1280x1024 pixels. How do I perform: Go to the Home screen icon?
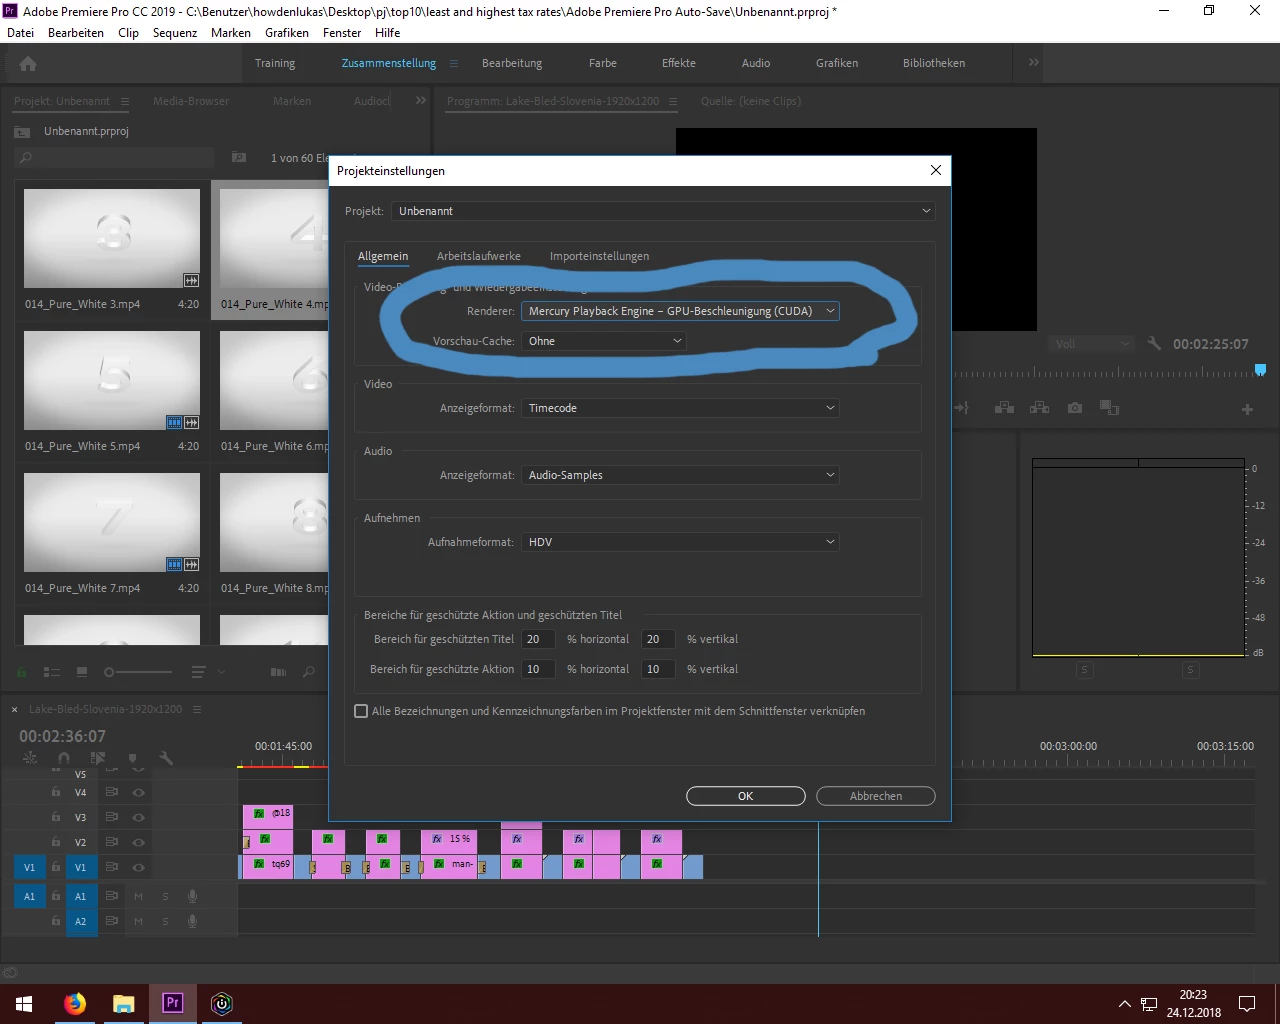tap(28, 63)
